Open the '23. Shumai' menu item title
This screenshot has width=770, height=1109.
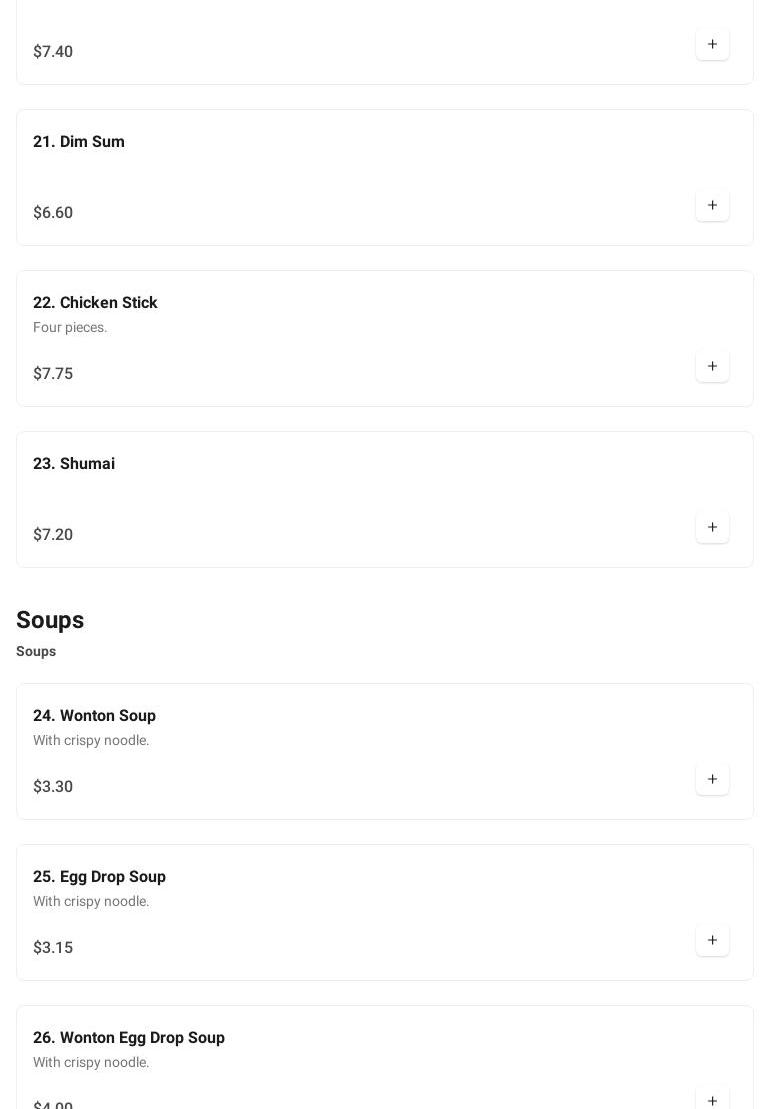(74, 464)
